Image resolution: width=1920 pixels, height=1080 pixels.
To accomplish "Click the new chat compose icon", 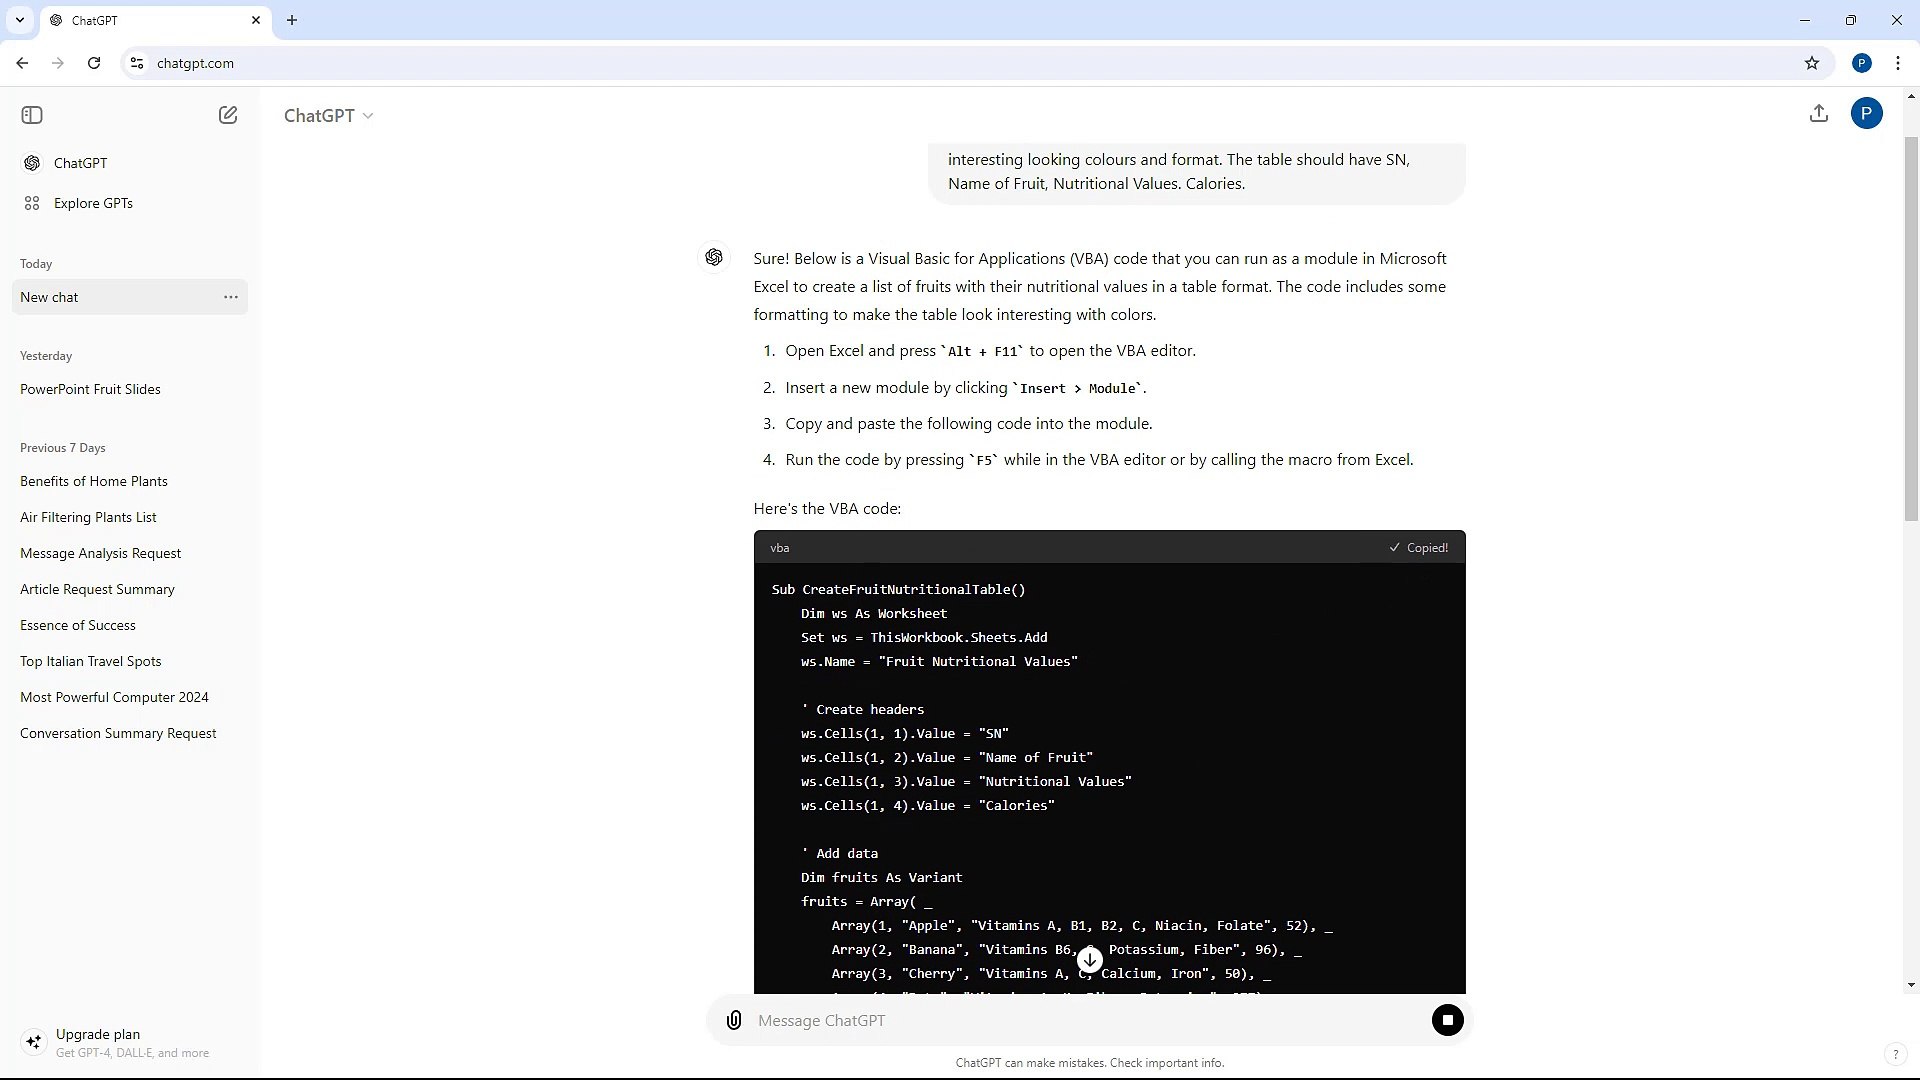I will pos(228,115).
